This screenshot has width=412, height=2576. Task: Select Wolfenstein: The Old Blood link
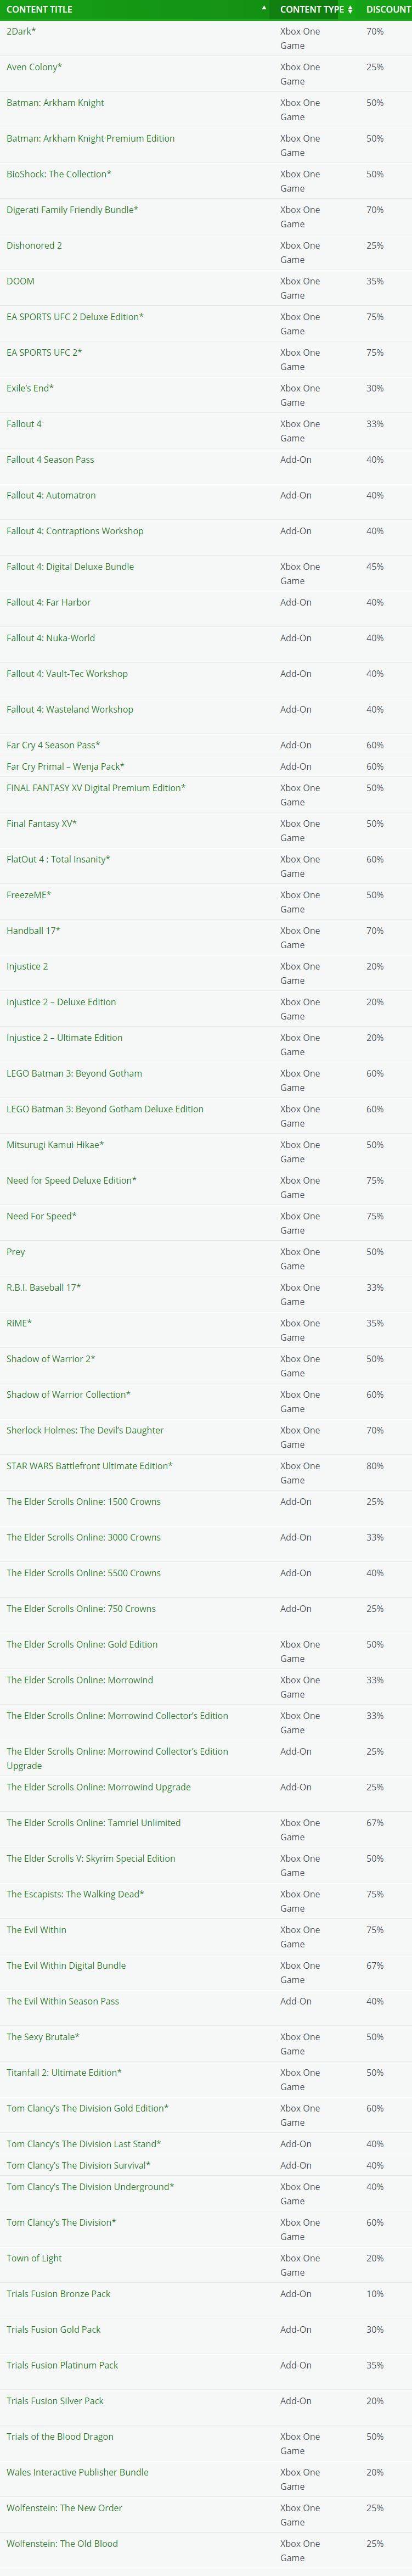pyautogui.click(x=62, y=2542)
